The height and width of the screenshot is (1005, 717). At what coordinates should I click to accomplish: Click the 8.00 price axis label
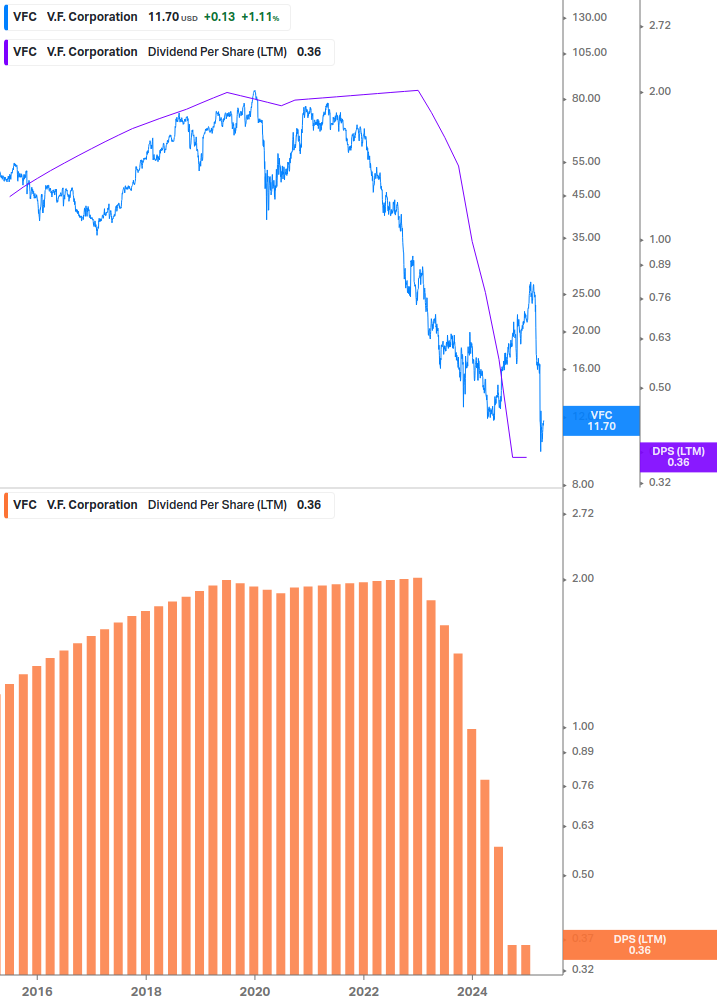click(x=583, y=485)
